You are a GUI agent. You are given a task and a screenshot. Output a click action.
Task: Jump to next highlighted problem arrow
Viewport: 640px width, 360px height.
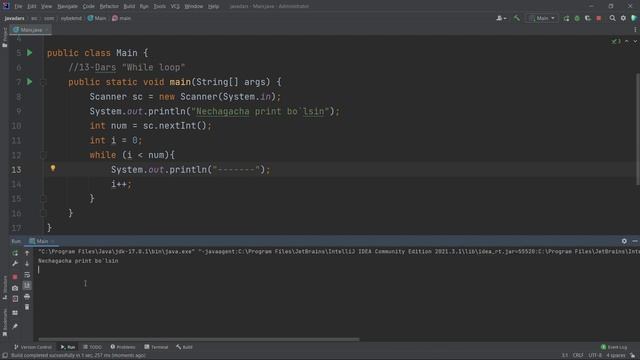pos(635,41)
